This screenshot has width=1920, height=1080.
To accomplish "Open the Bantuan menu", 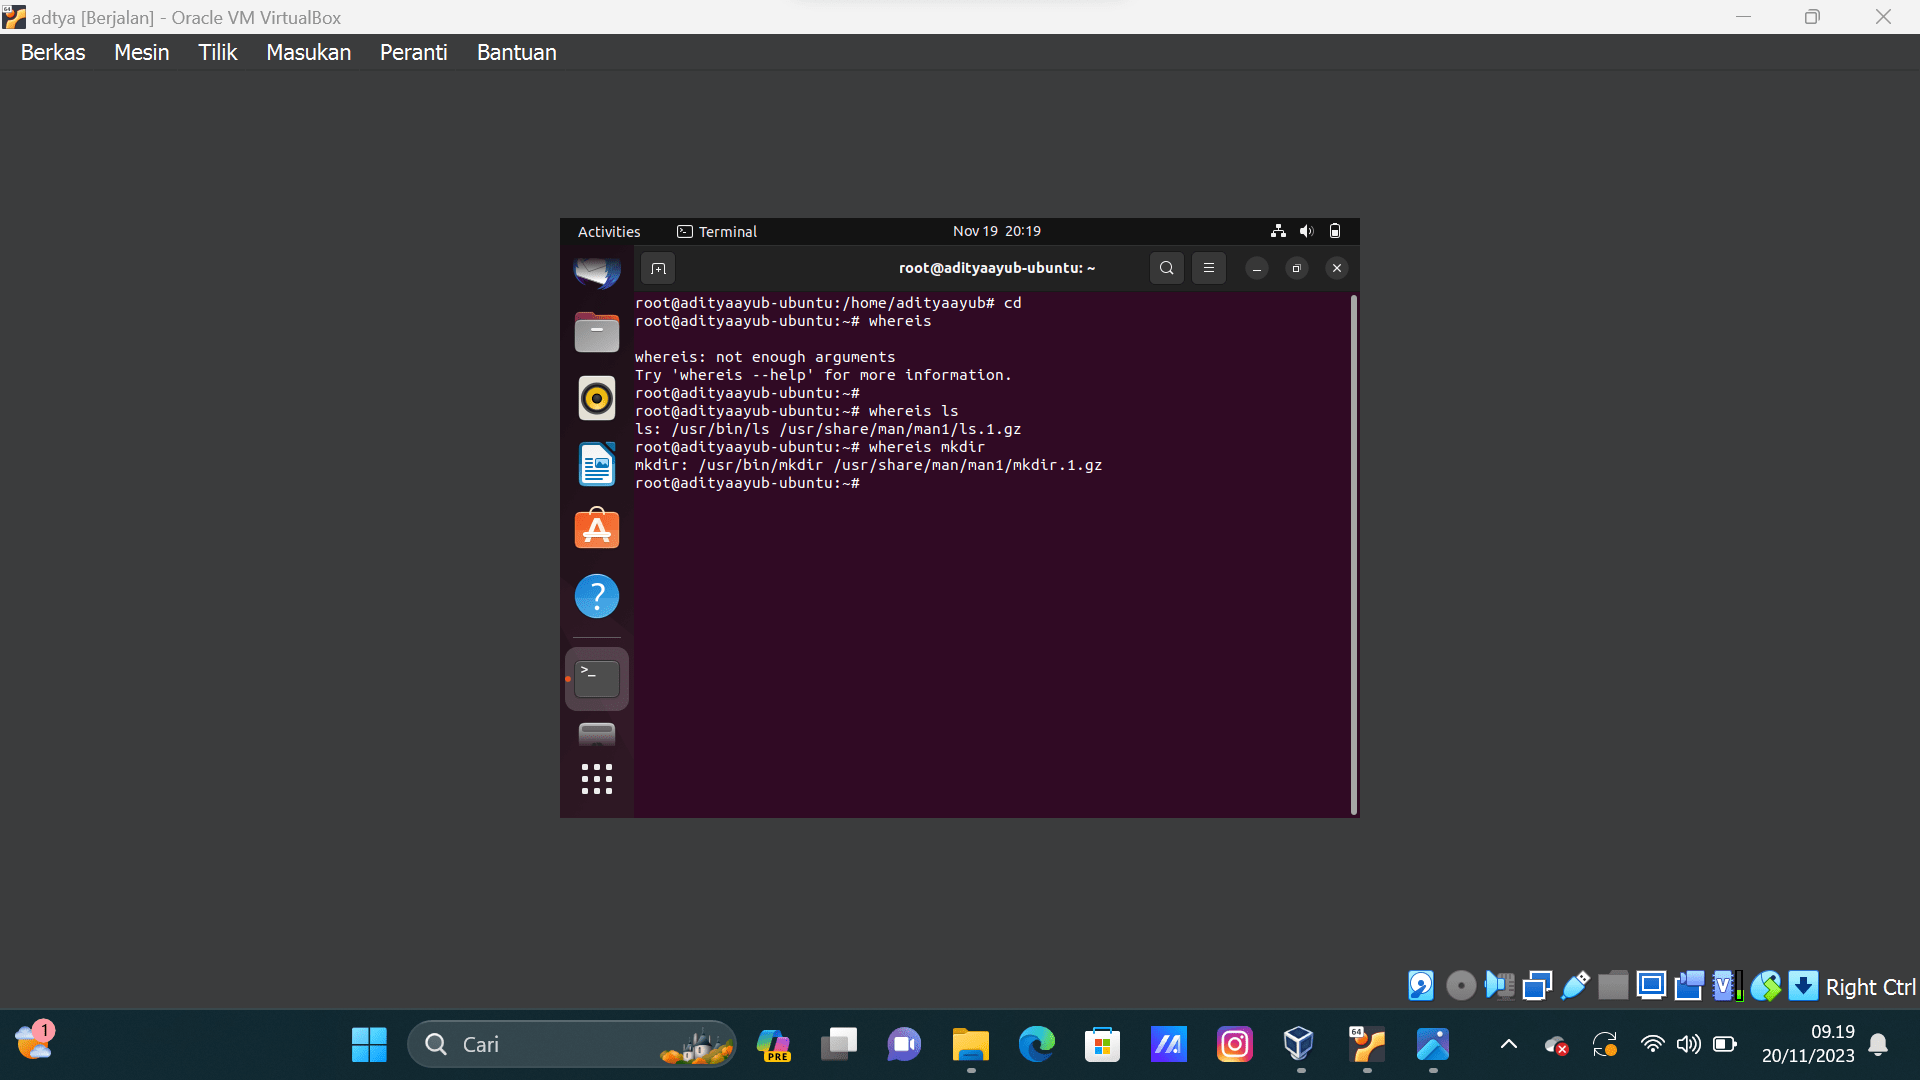I will (516, 52).
